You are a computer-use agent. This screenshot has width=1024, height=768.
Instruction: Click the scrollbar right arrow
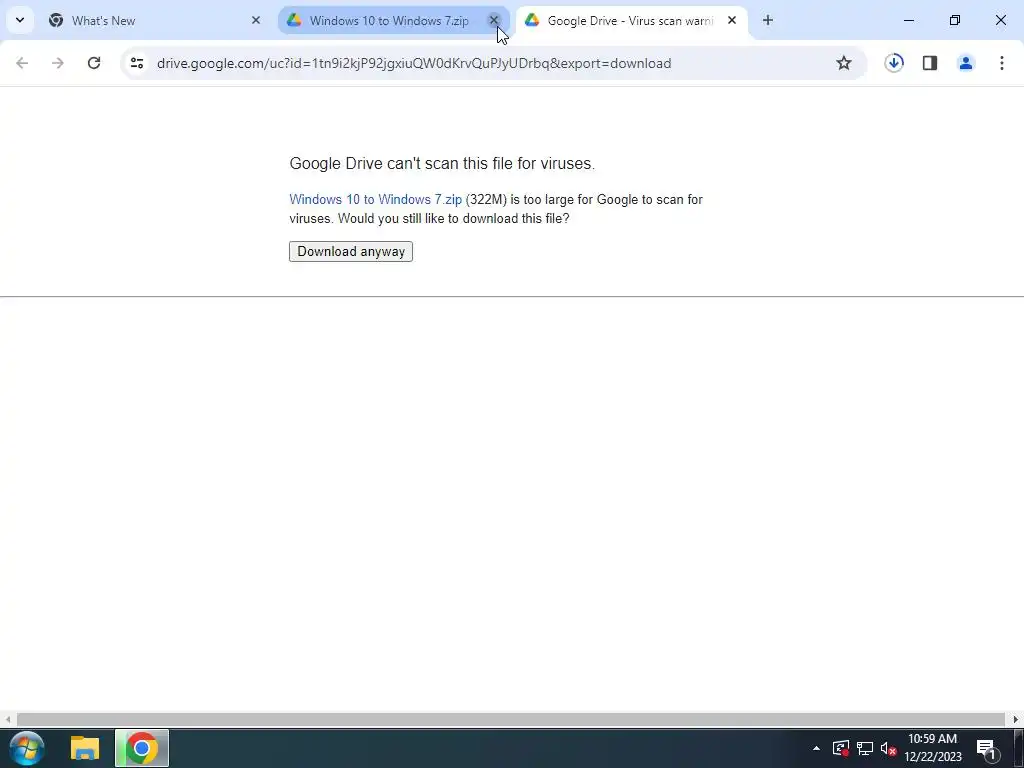[x=1016, y=719]
